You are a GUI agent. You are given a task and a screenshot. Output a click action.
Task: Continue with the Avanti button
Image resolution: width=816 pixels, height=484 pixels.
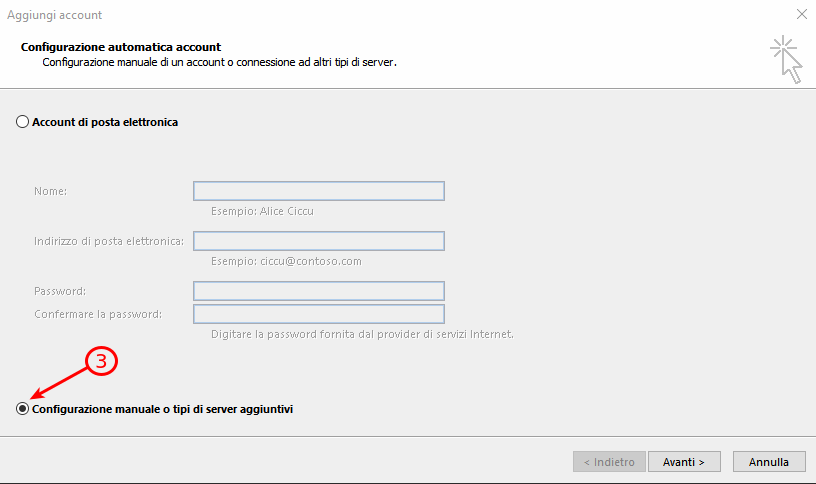pos(684,462)
